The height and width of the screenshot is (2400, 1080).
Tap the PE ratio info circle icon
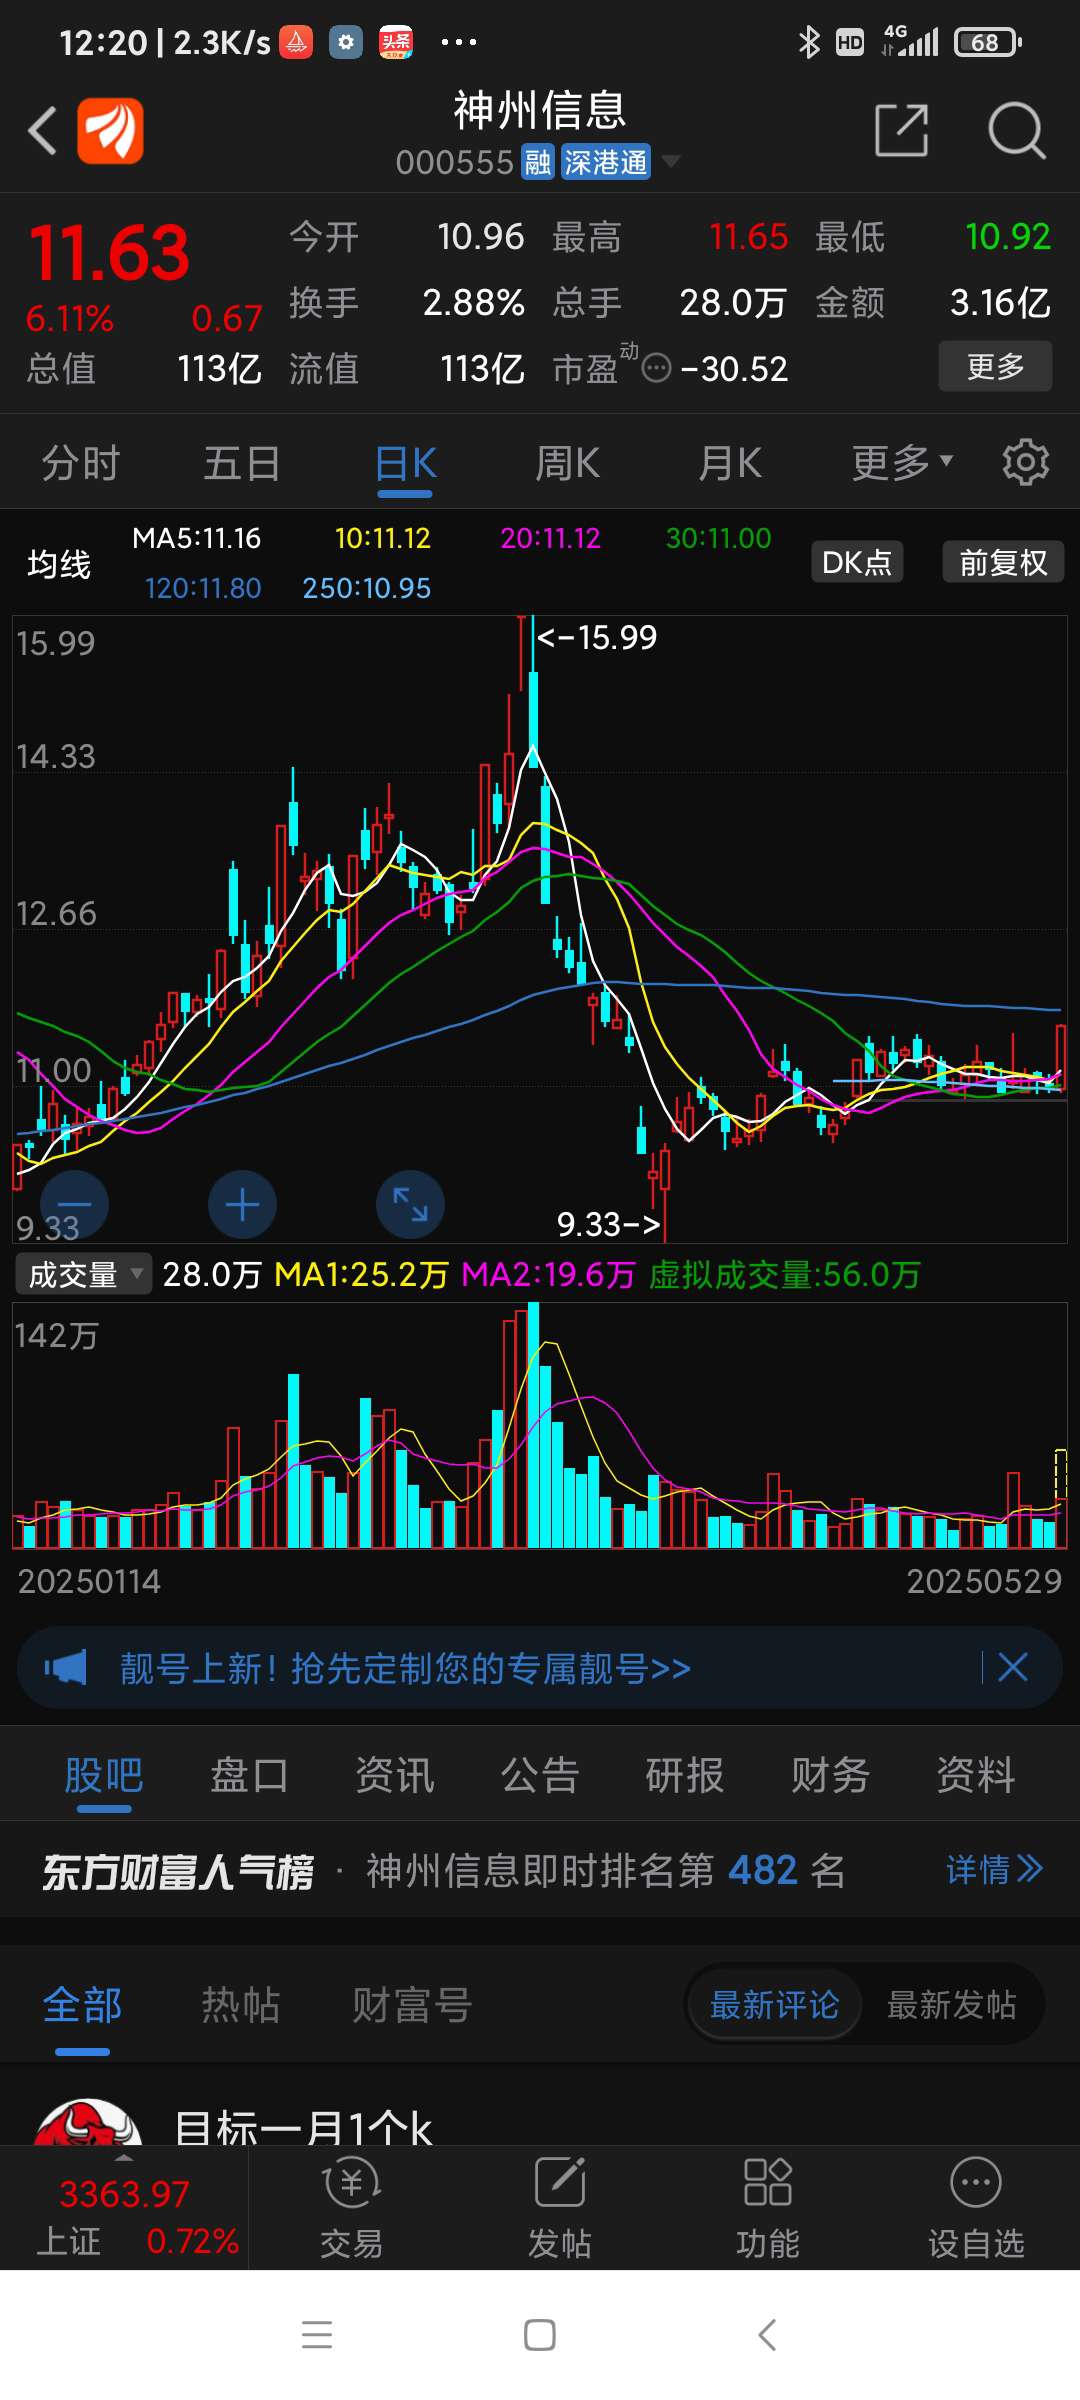coord(656,369)
